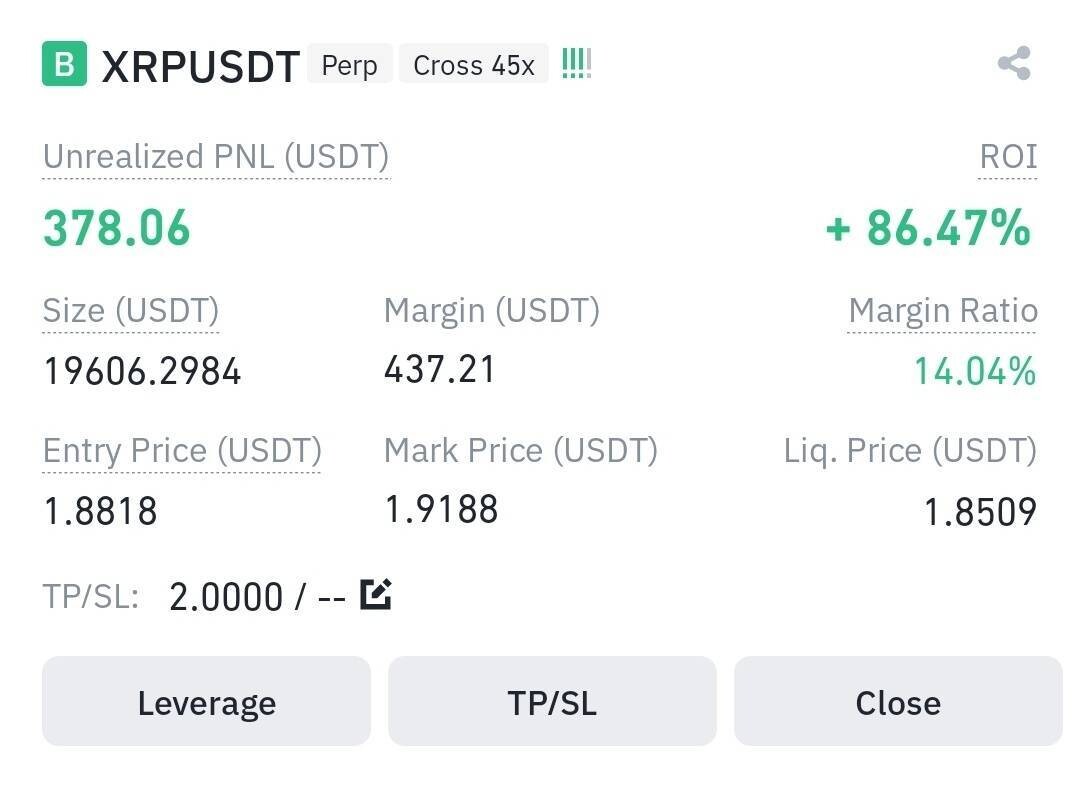This screenshot has width=1080, height=787.
Task: Open the XRPUSDT pair title
Action: [200, 66]
